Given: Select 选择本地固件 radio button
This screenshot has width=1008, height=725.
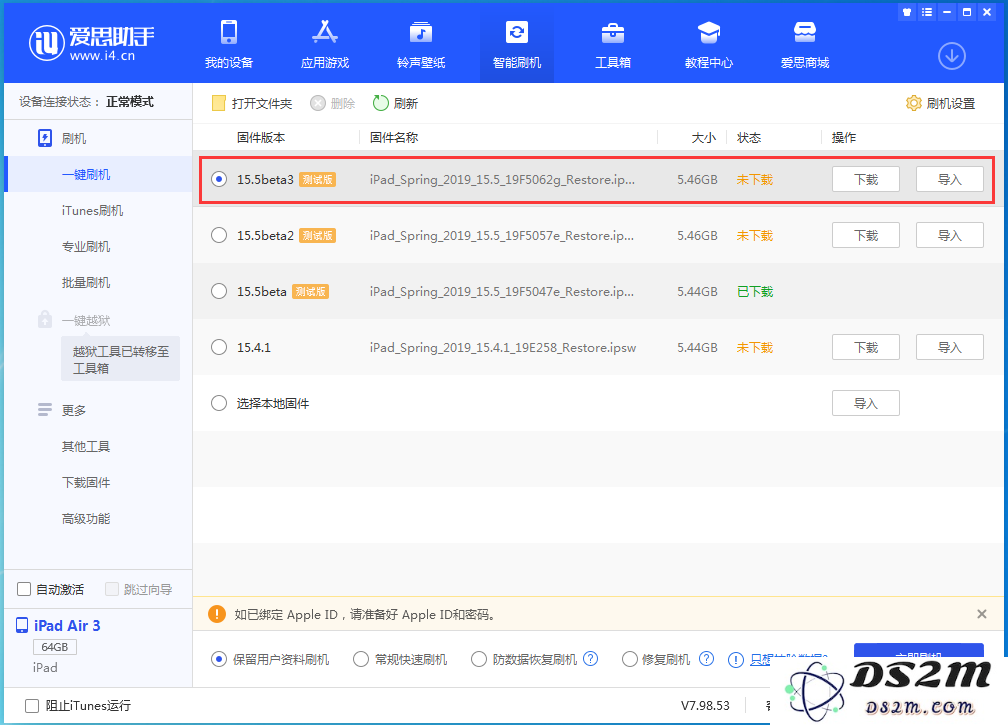Looking at the screenshot, I should [219, 403].
